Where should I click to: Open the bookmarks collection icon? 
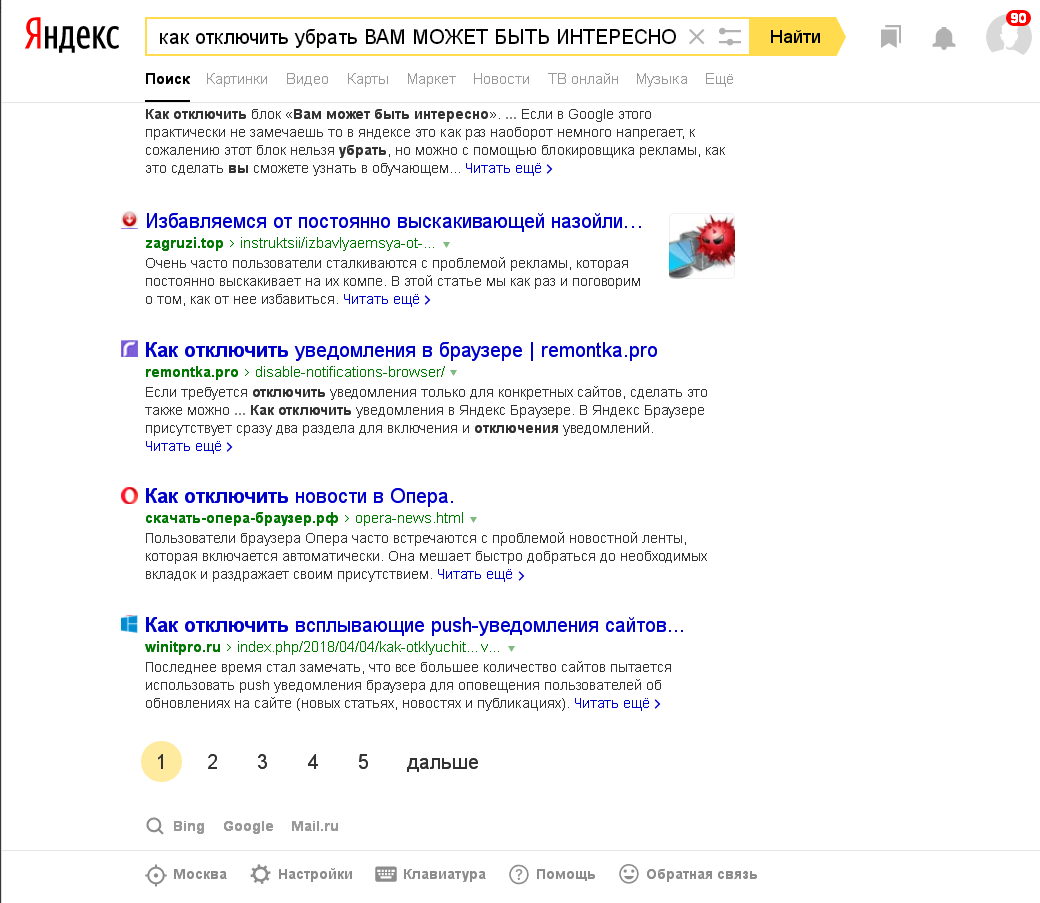pyautogui.click(x=890, y=37)
